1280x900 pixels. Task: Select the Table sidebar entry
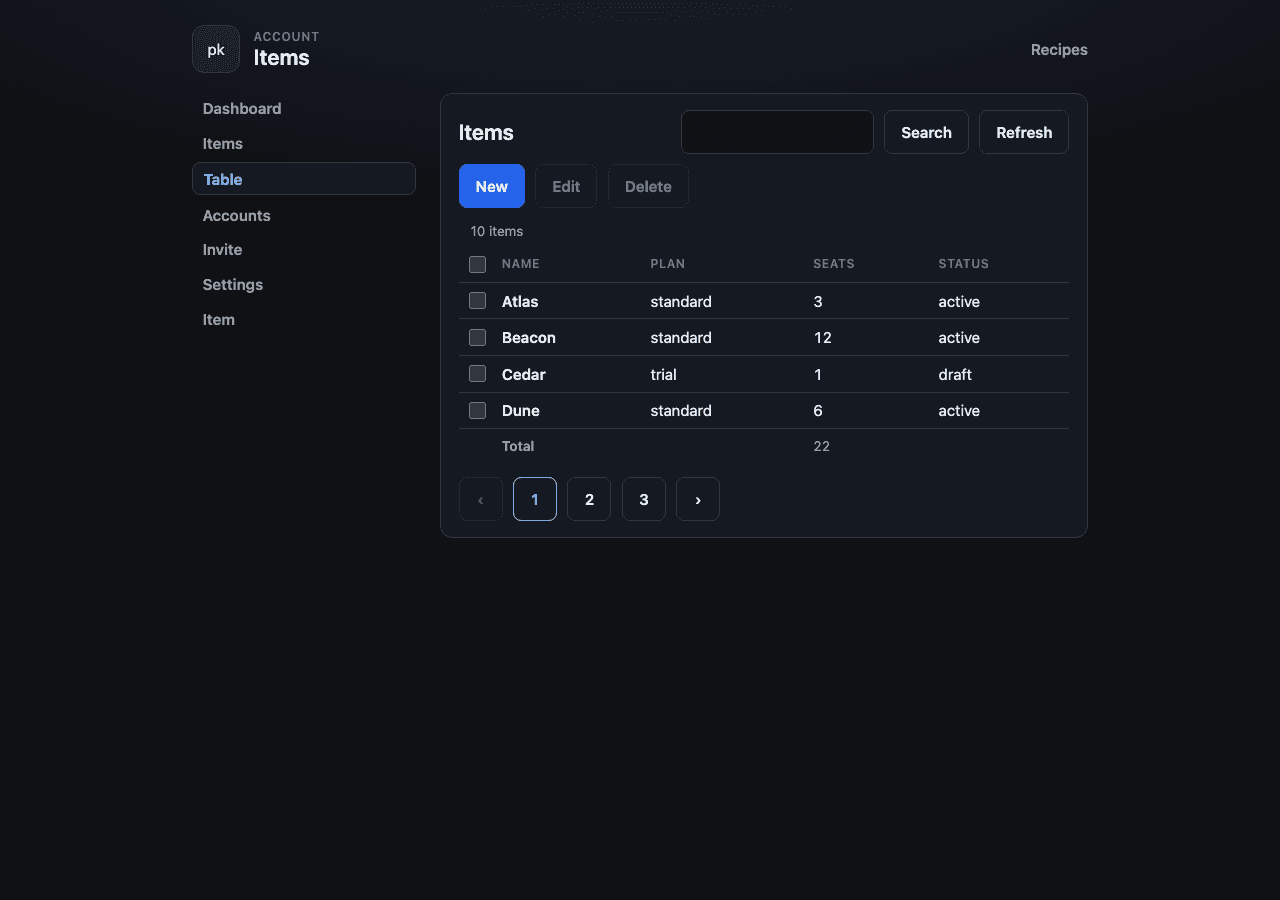(x=304, y=179)
